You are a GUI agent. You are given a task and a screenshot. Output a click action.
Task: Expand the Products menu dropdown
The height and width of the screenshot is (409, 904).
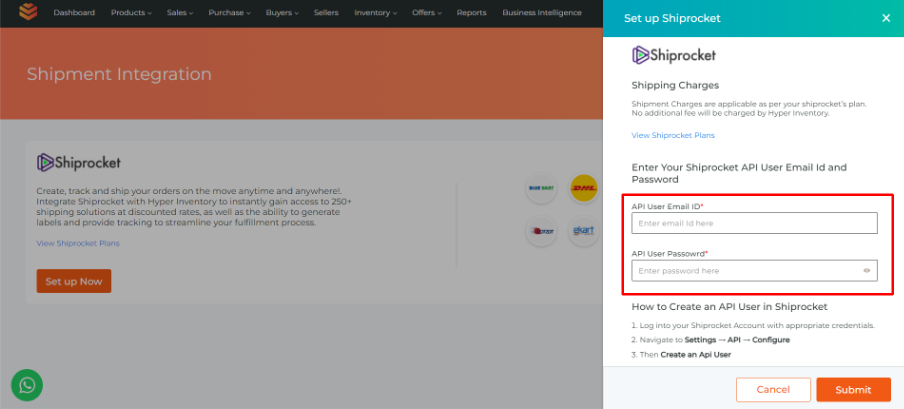coord(131,13)
